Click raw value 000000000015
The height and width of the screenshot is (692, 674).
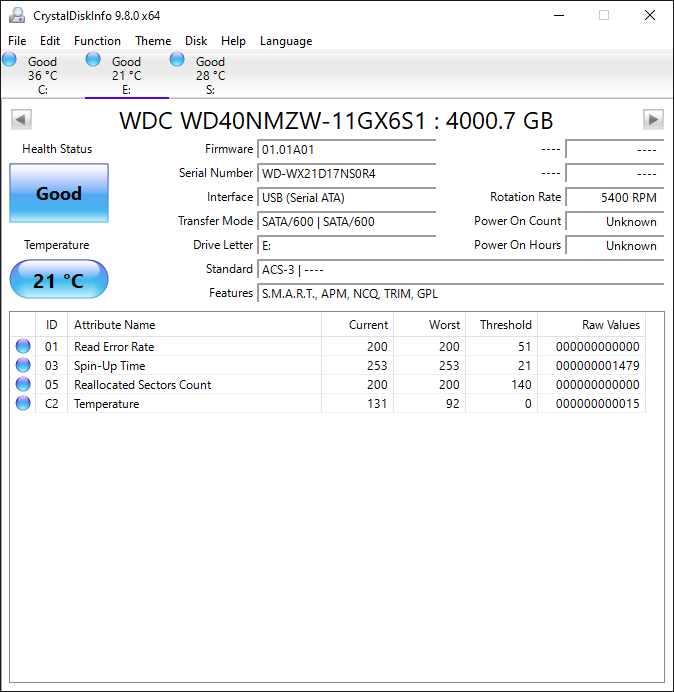click(x=598, y=403)
